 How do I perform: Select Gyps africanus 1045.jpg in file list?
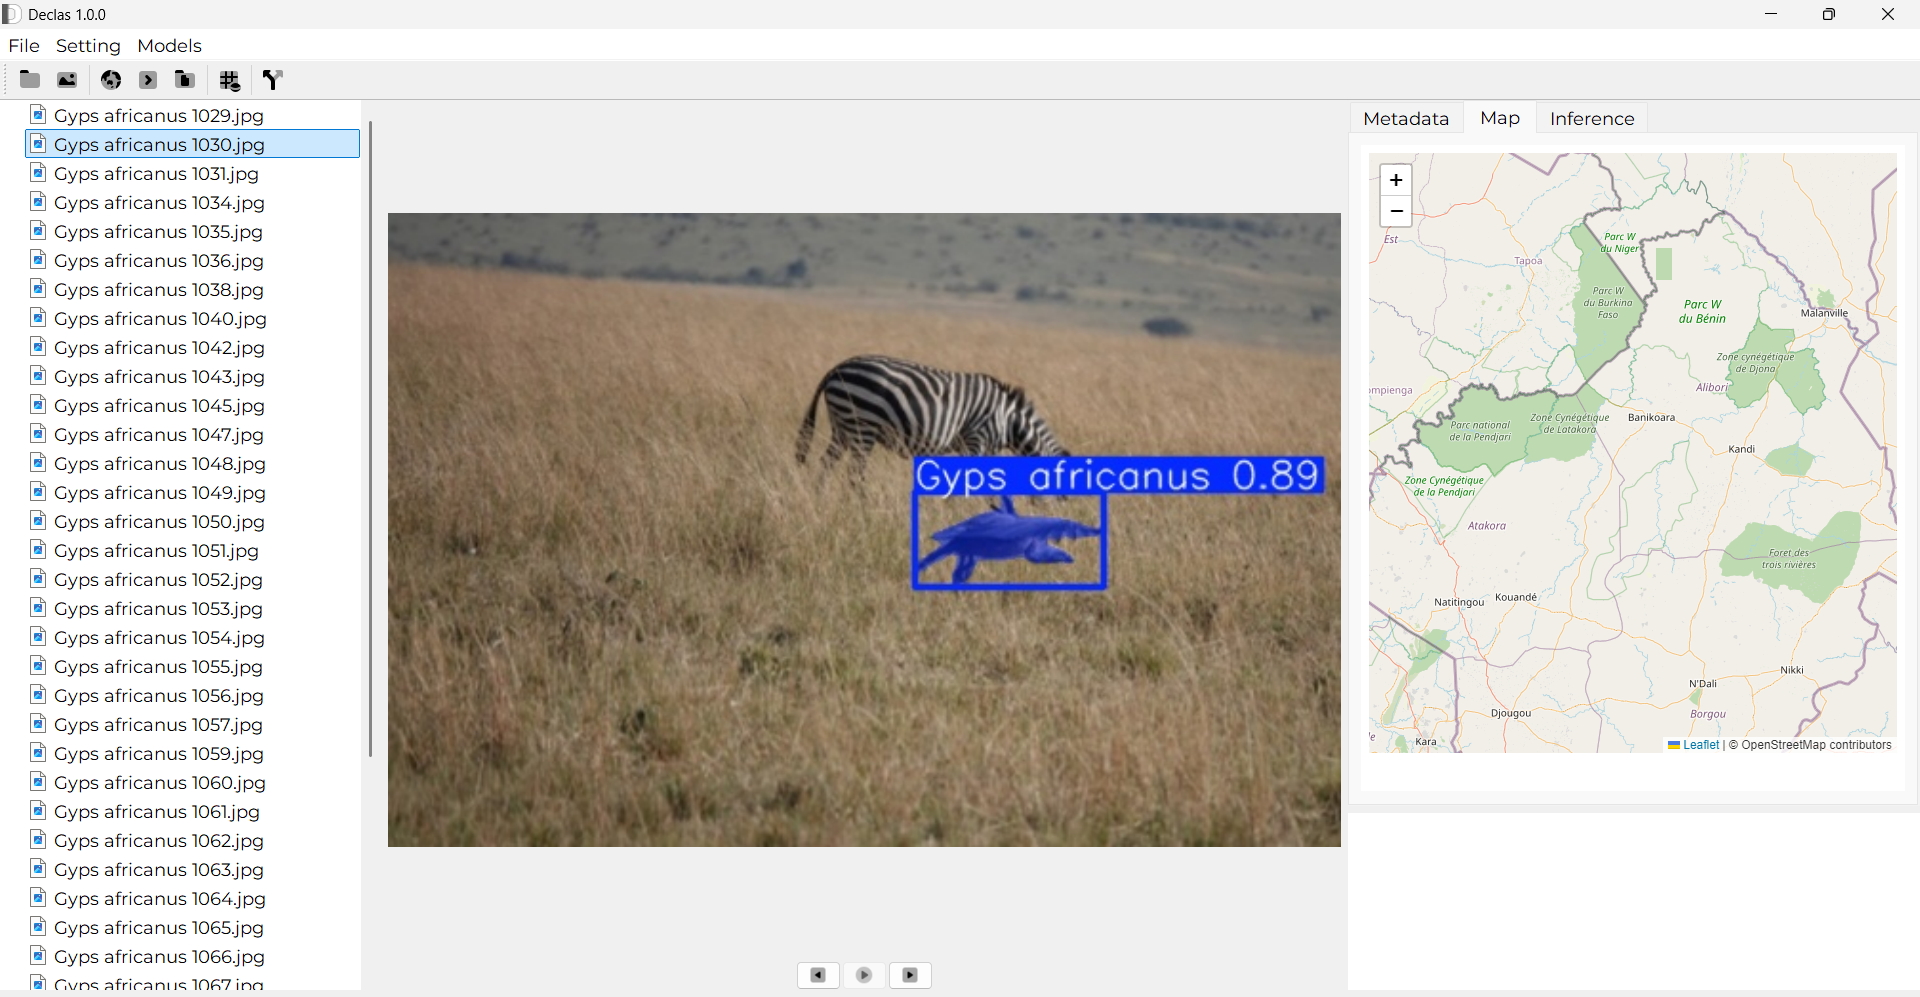159,406
